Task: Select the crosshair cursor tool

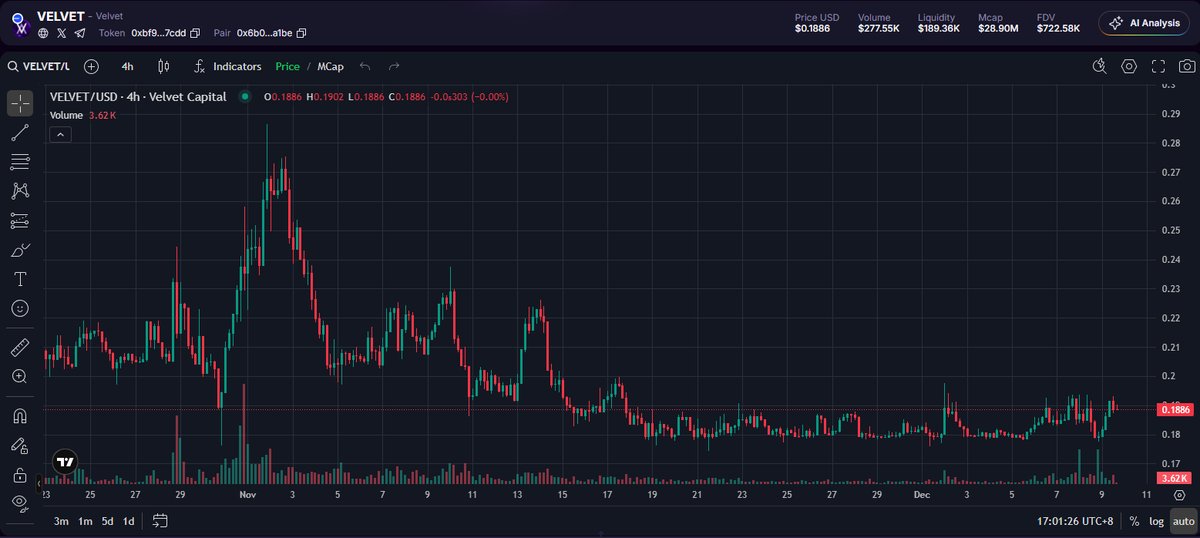Action: 20,103
